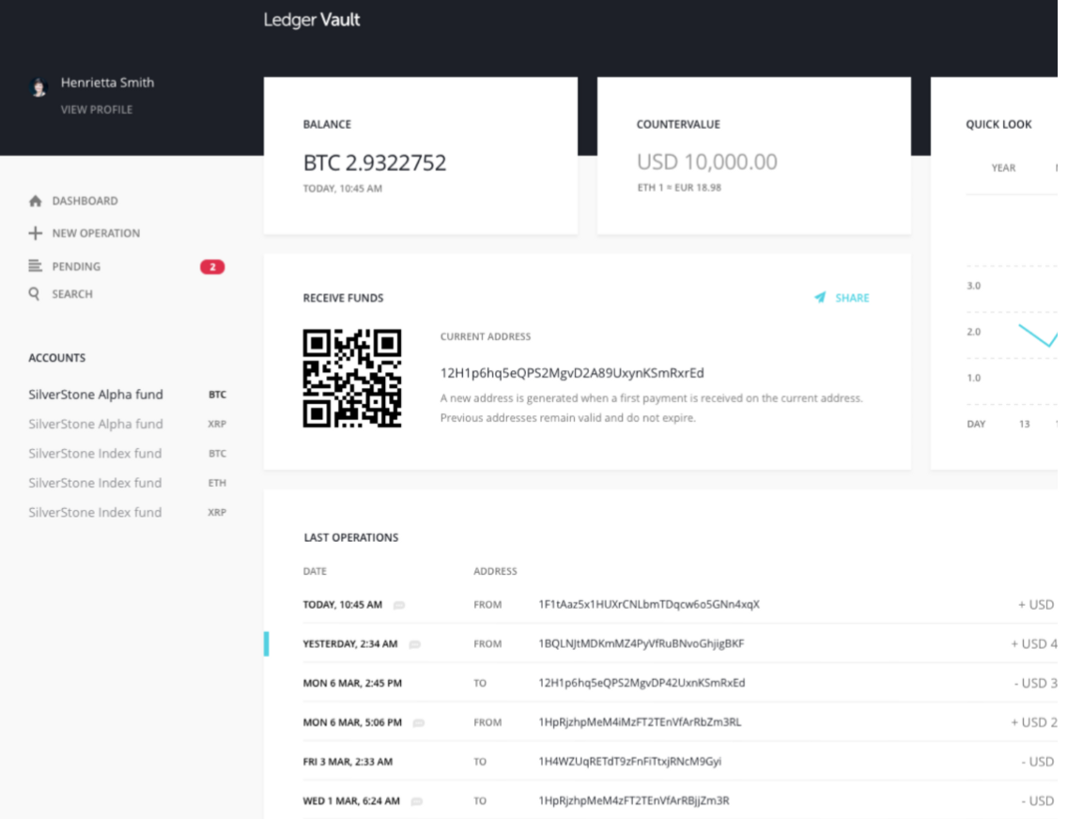Click the Henrietta Smith user name

tap(108, 82)
